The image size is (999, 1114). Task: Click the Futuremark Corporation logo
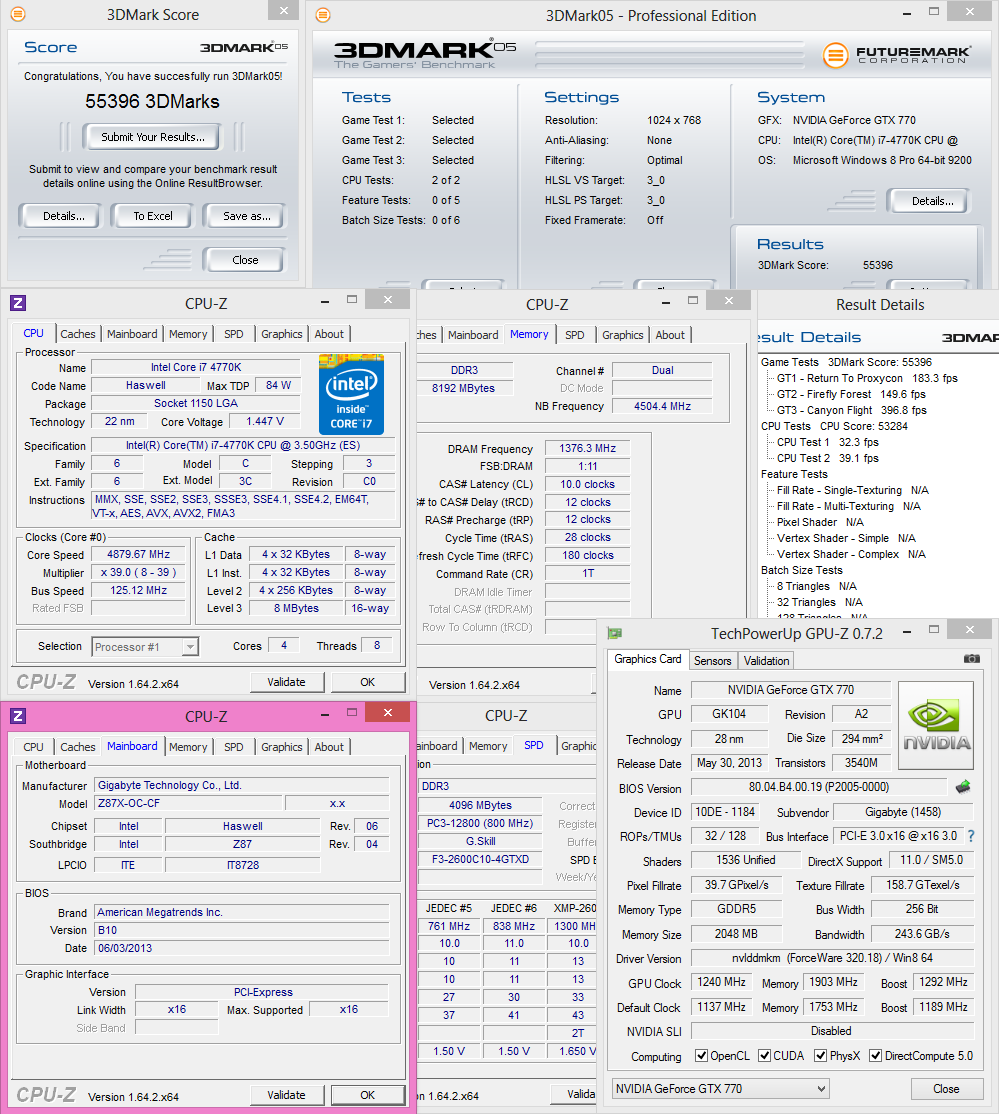click(897, 55)
